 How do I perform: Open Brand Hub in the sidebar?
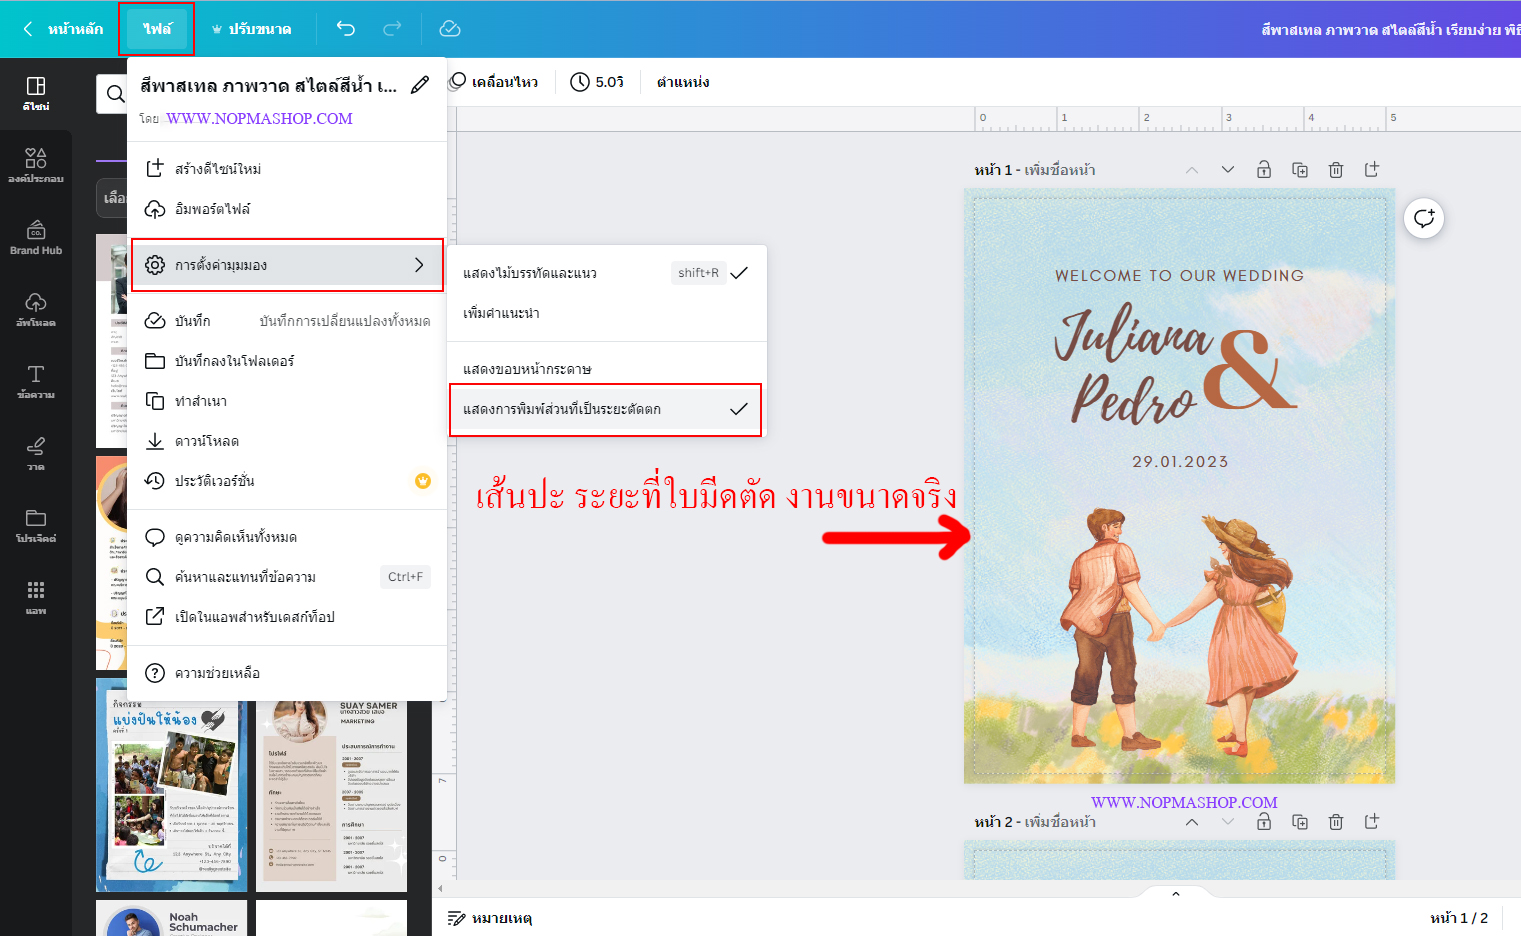point(36,237)
